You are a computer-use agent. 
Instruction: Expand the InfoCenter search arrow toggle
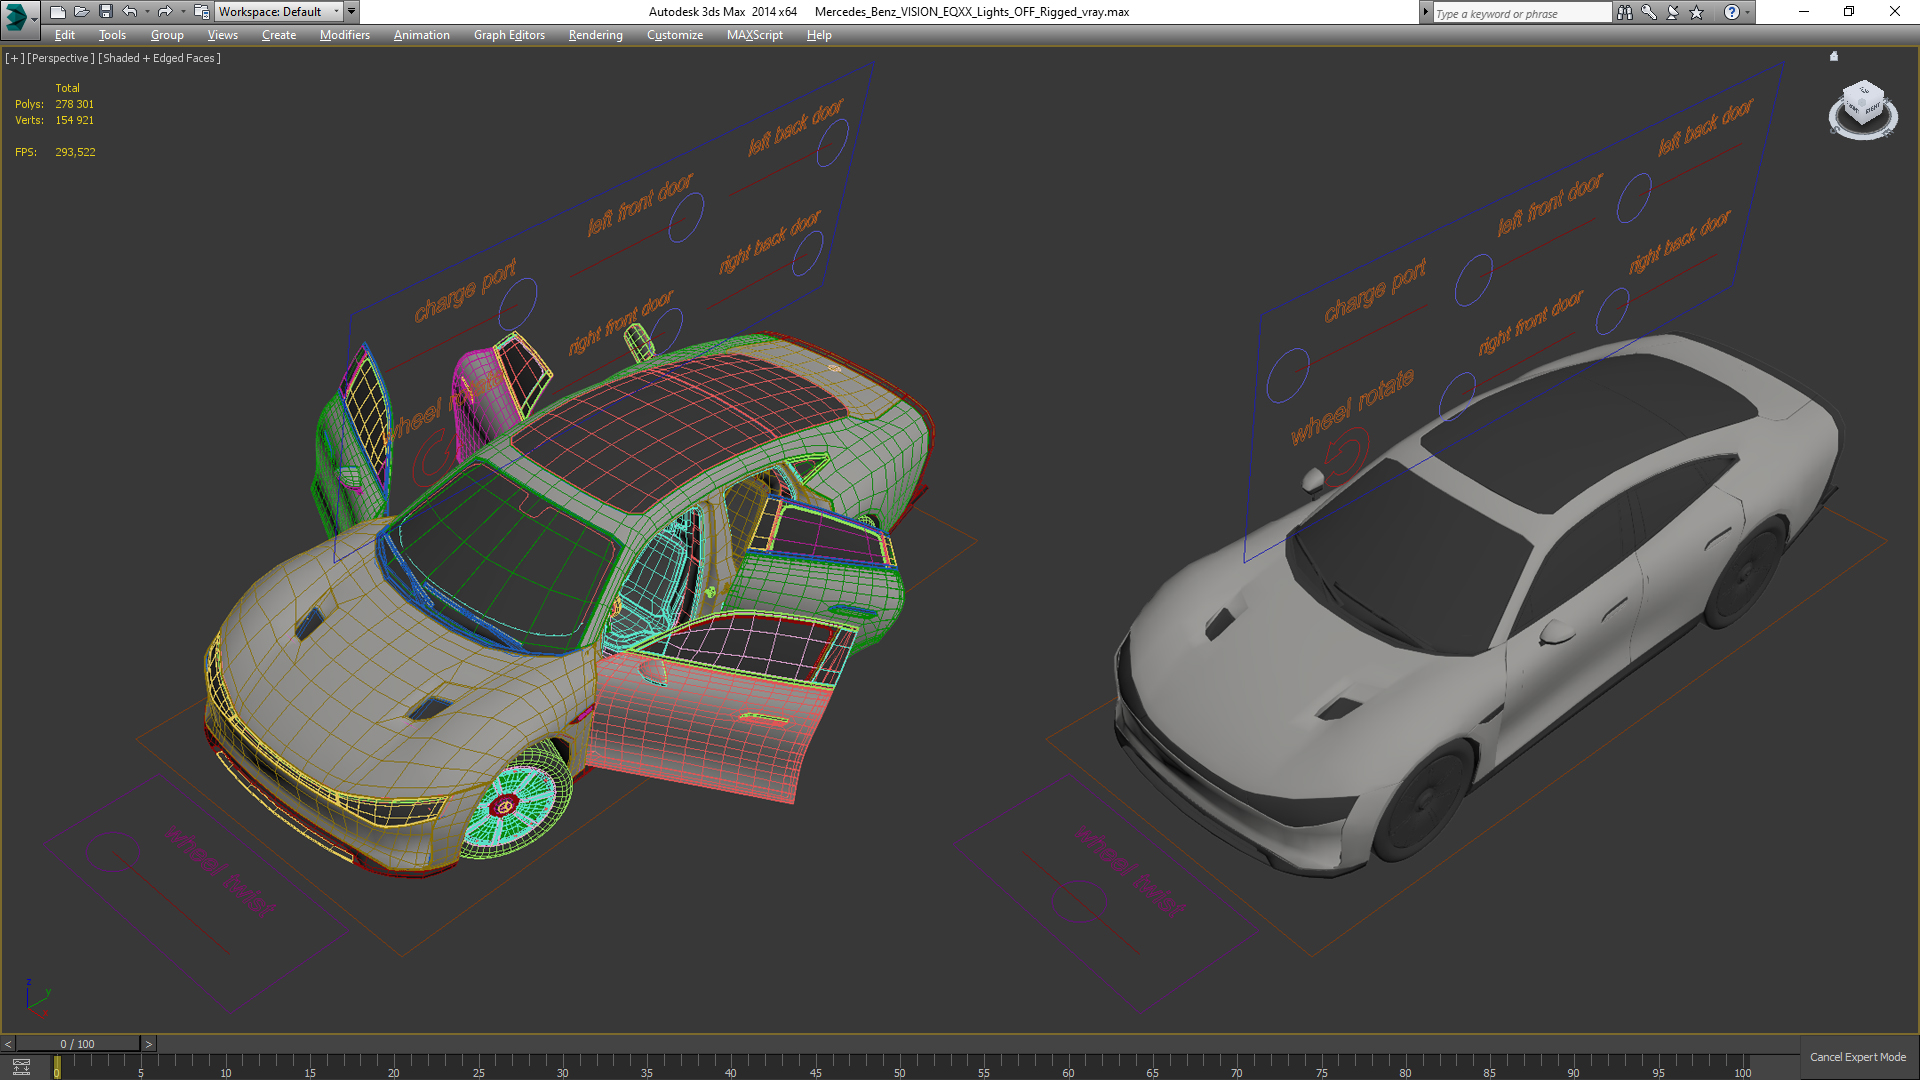(x=1425, y=13)
